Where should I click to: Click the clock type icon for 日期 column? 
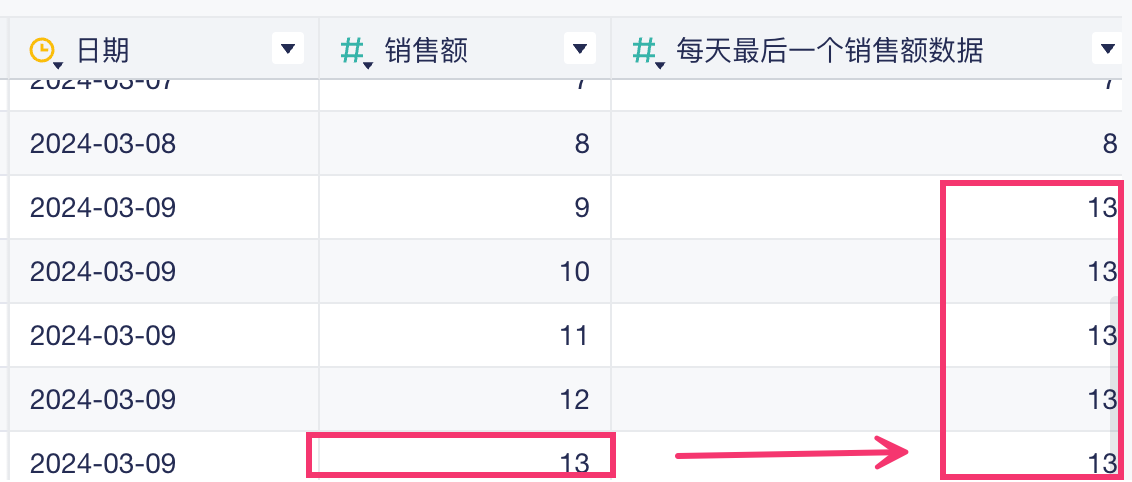[42, 49]
